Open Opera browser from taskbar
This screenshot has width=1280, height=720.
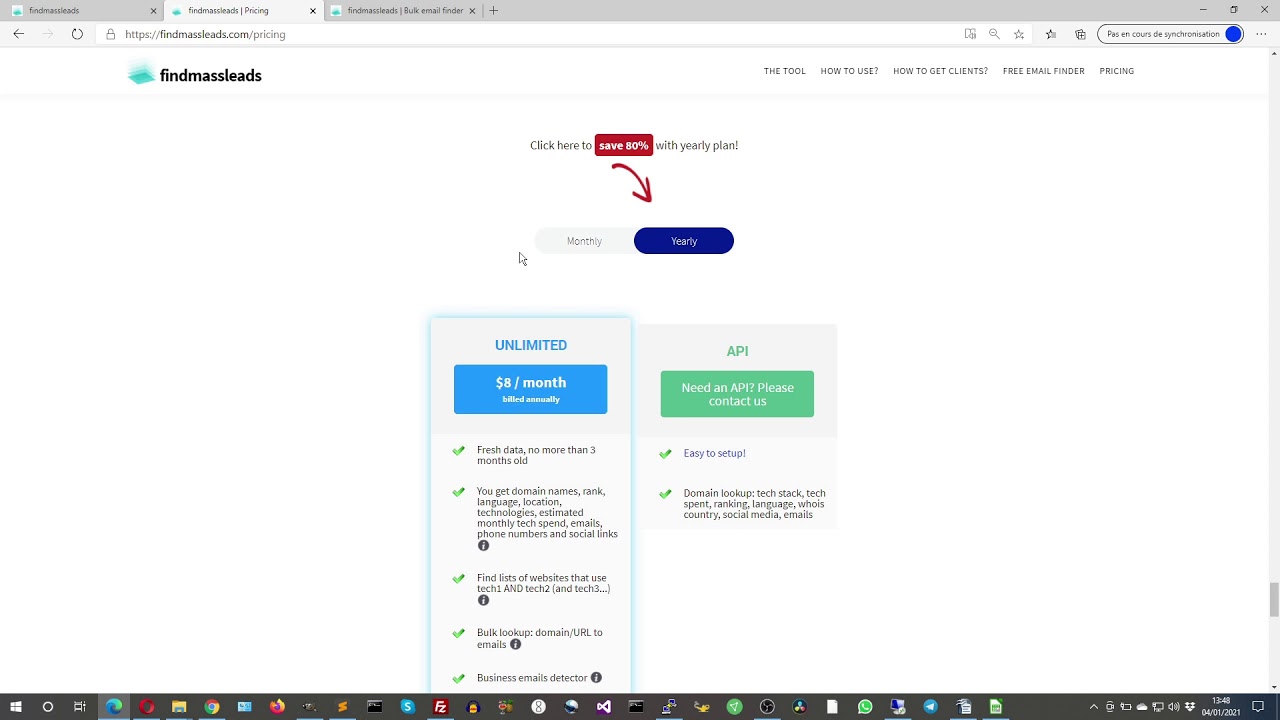[147, 707]
